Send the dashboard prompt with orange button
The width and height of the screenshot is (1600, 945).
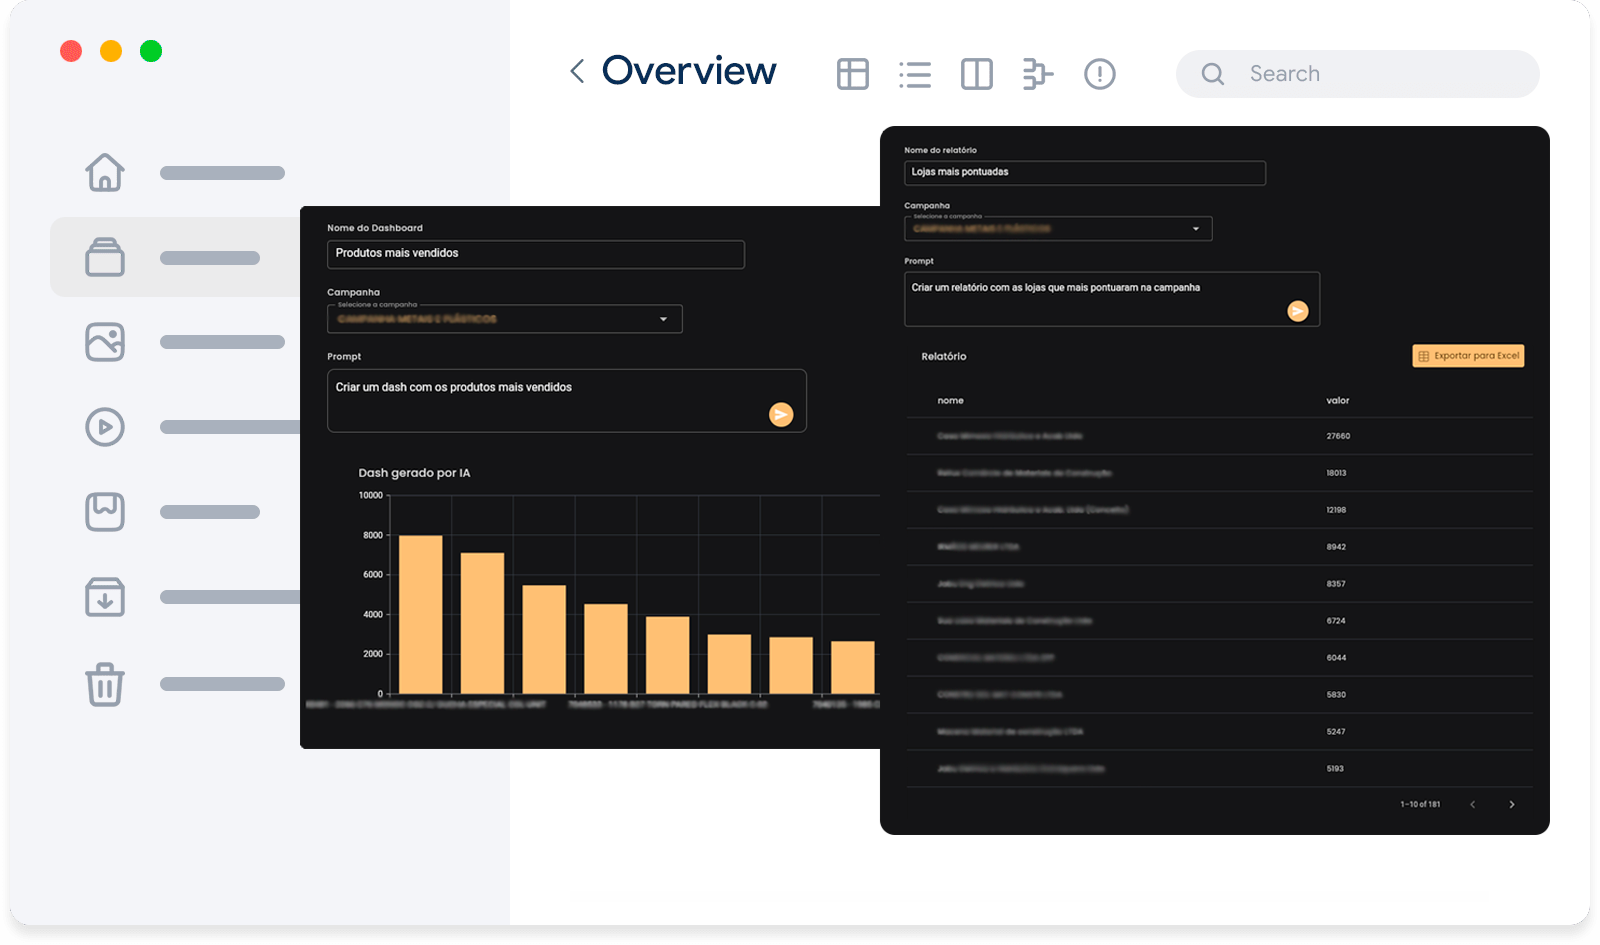[781, 414]
